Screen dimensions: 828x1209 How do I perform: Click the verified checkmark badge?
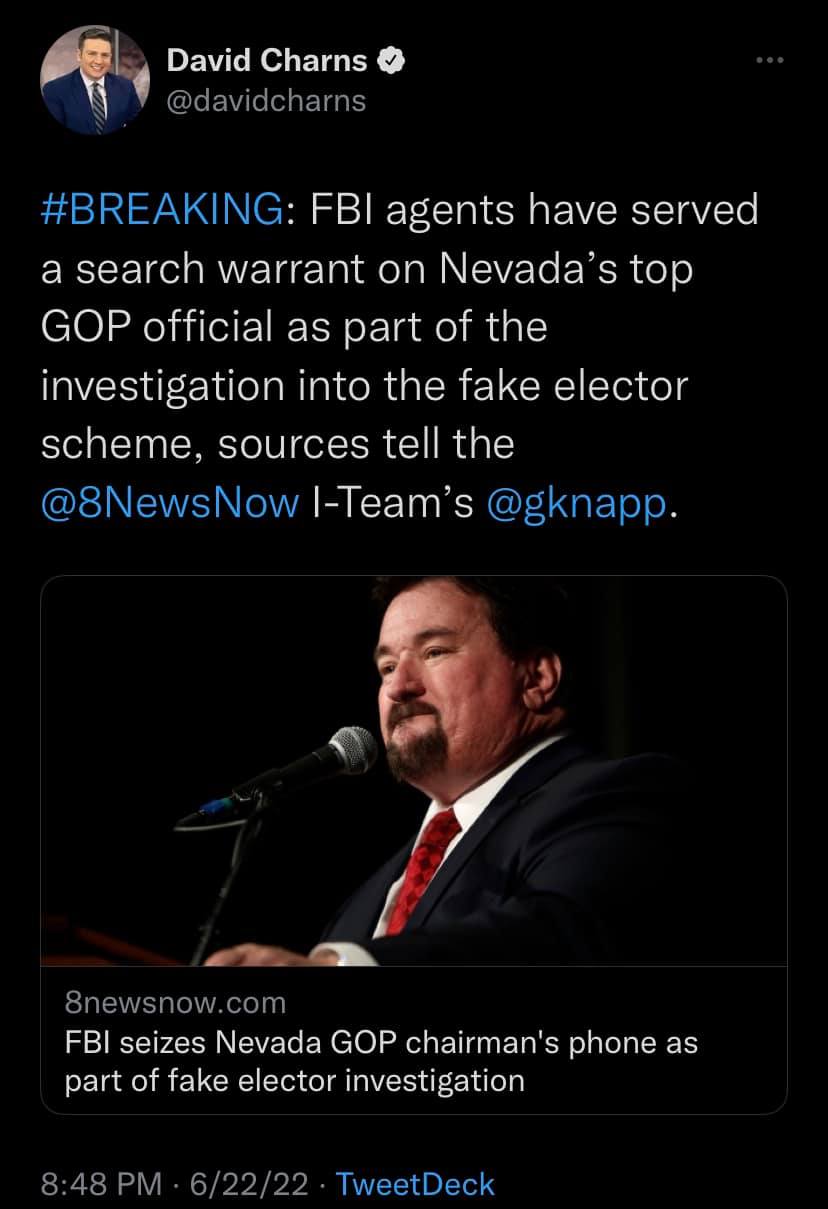coord(391,61)
